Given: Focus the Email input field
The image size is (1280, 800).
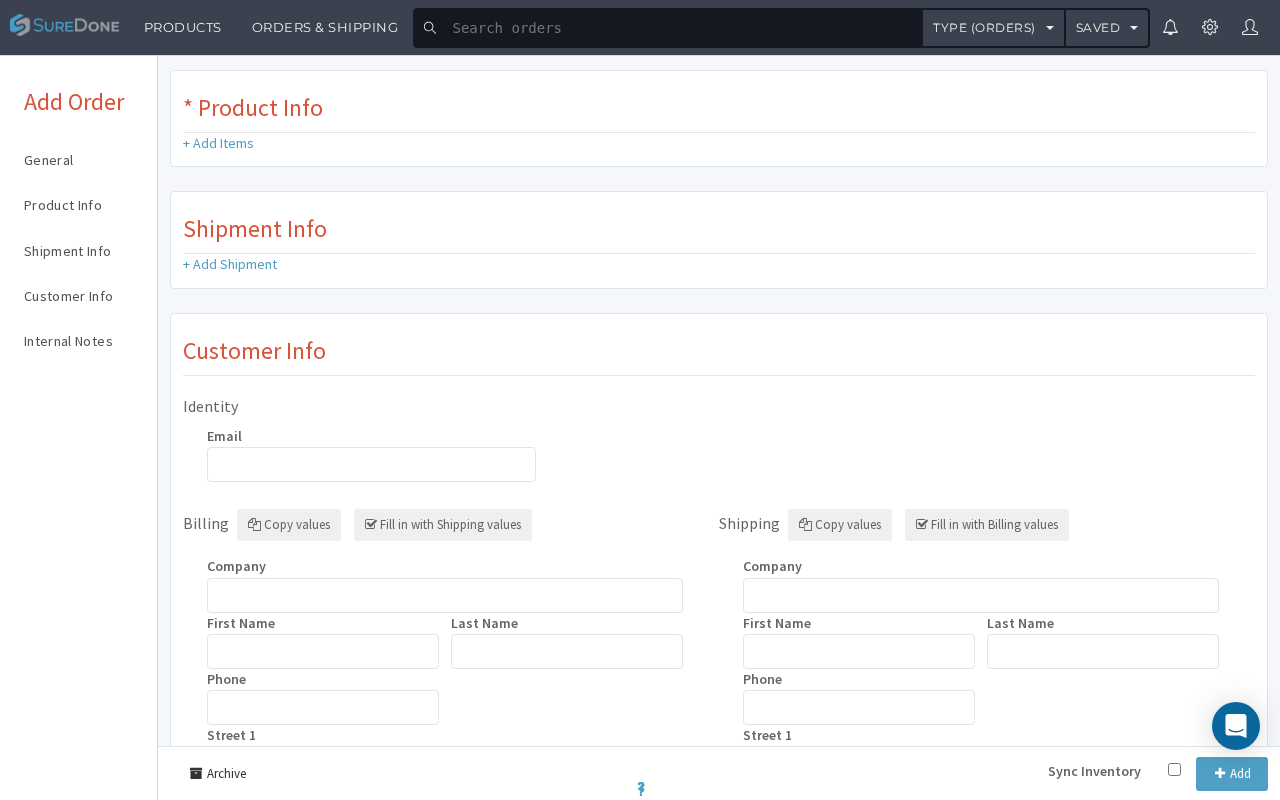Looking at the screenshot, I should tap(371, 465).
